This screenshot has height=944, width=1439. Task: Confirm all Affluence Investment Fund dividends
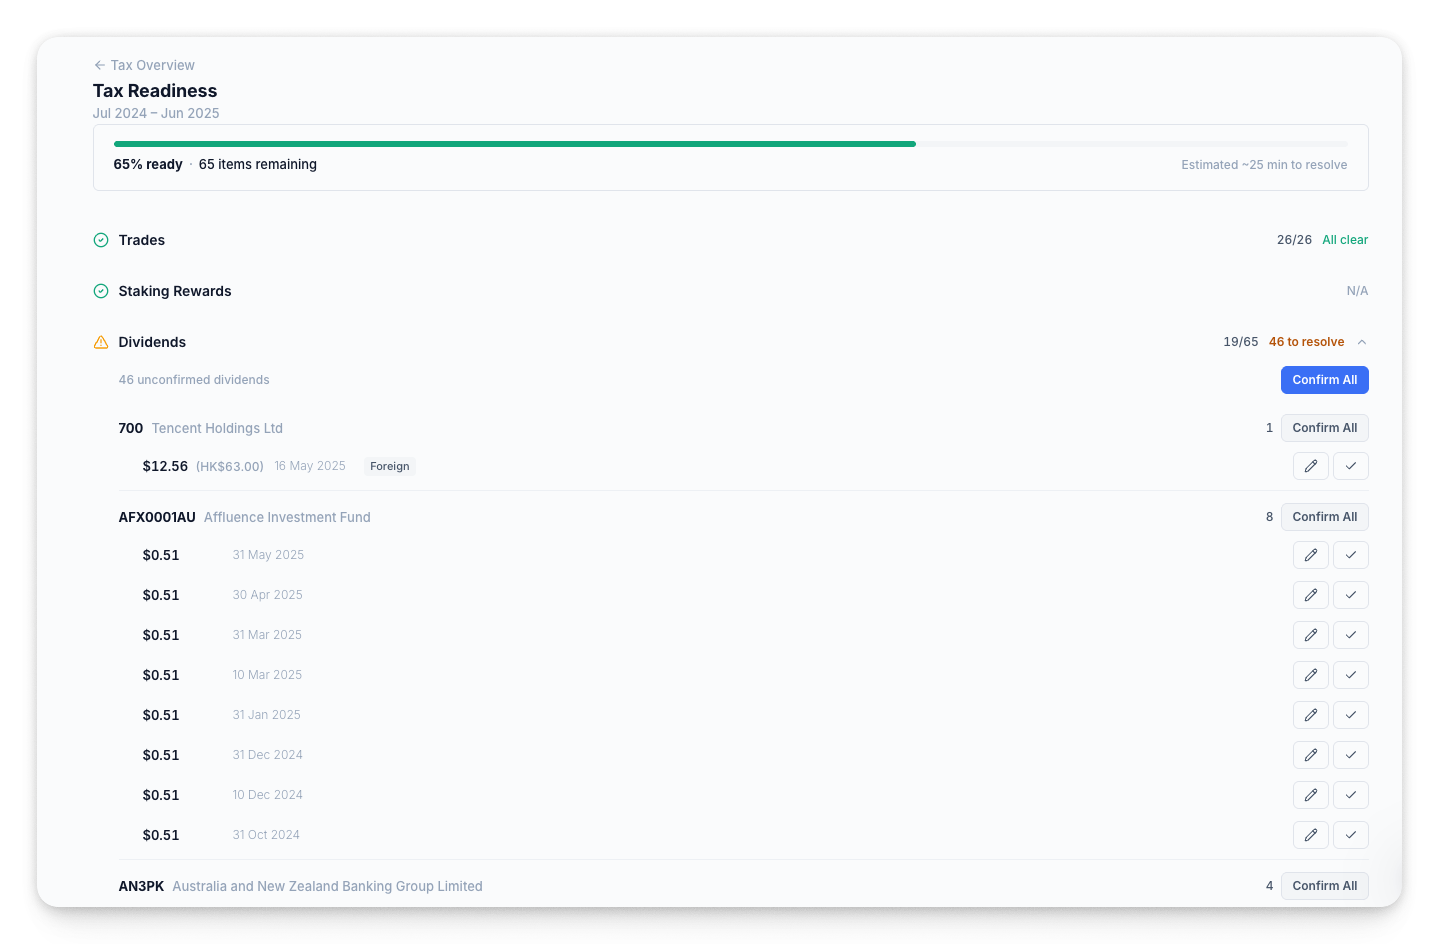click(1324, 517)
